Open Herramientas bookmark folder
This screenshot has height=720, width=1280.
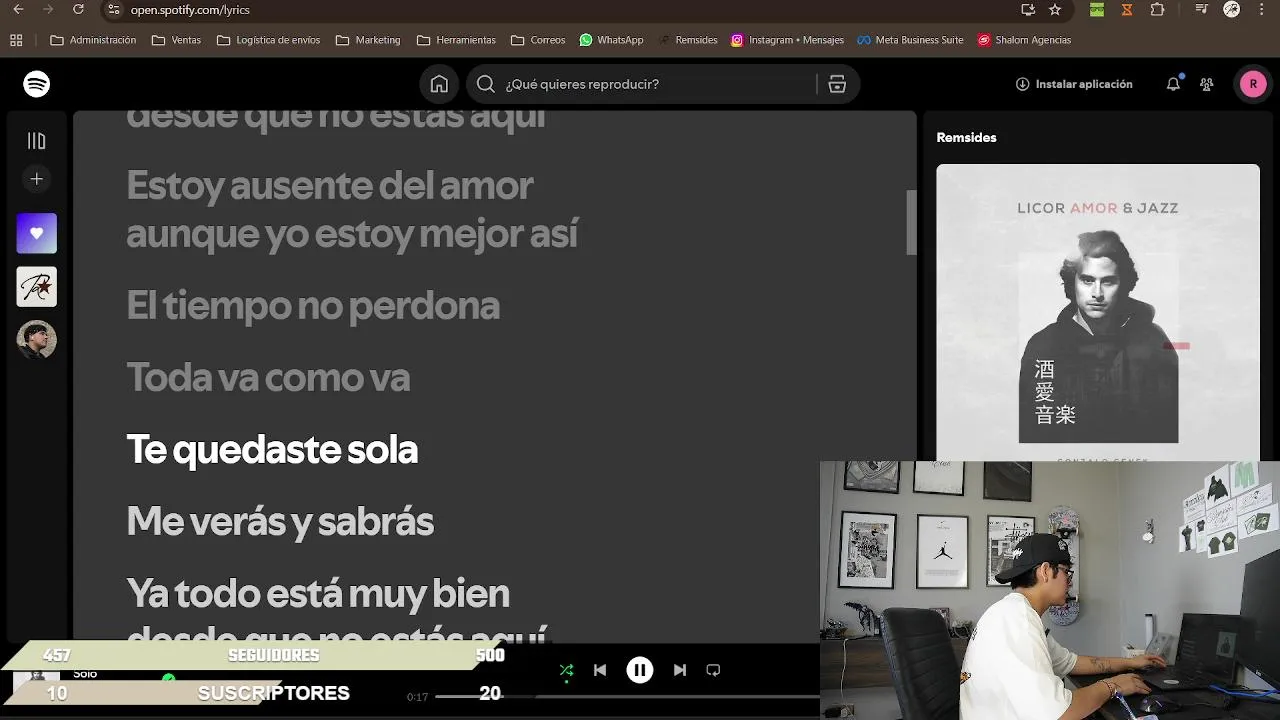coord(456,41)
